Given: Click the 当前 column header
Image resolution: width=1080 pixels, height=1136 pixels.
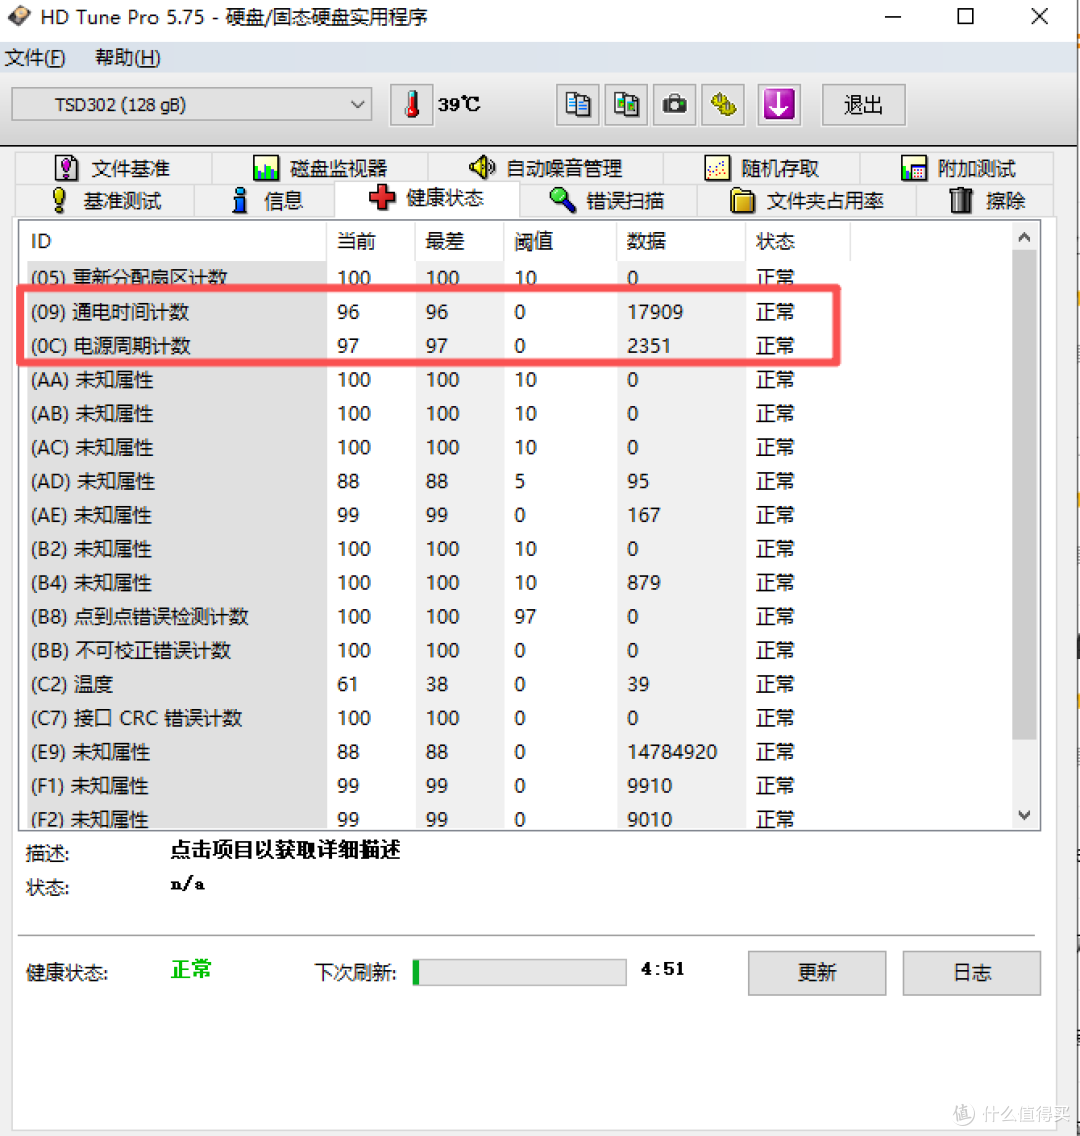Looking at the screenshot, I should coord(371,241).
